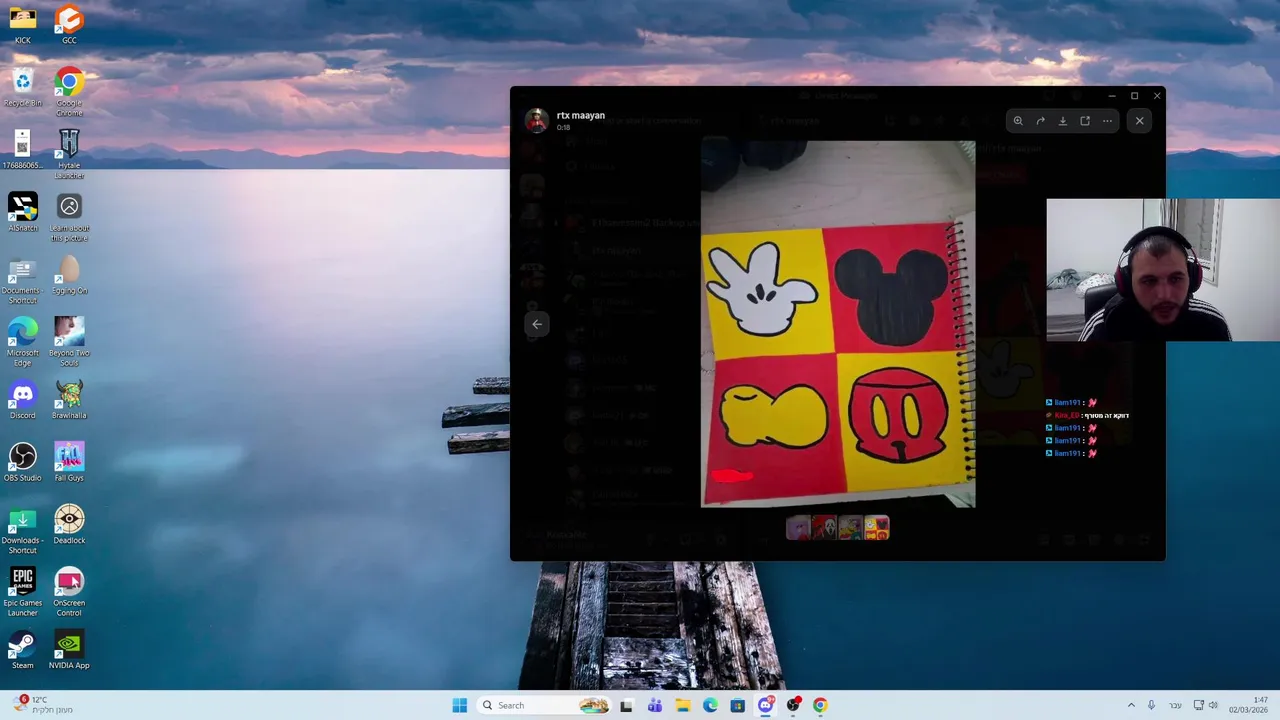1280x720 pixels.
Task: Launch Google Chrome from the desktop
Action: pos(69,92)
